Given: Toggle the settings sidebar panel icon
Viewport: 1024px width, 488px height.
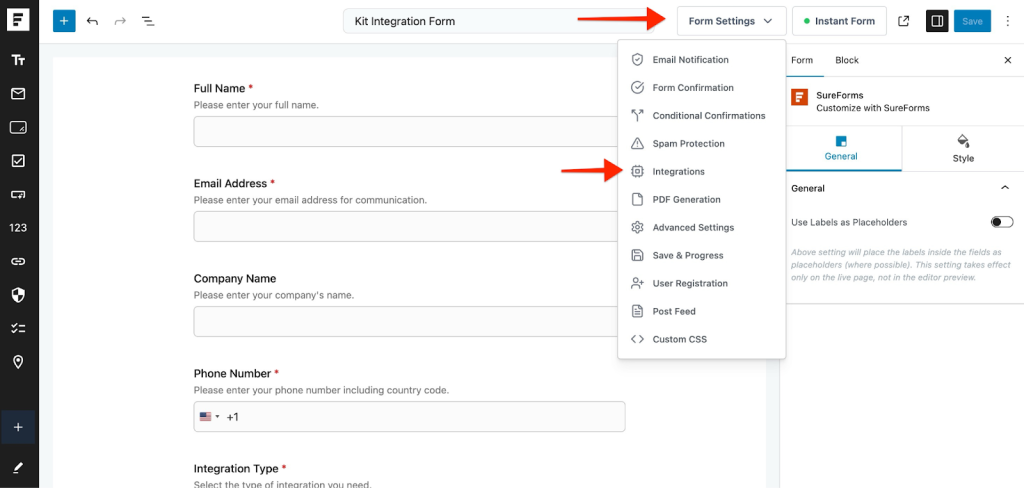Looking at the screenshot, I should pyautogui.click(x=937, y=21).
